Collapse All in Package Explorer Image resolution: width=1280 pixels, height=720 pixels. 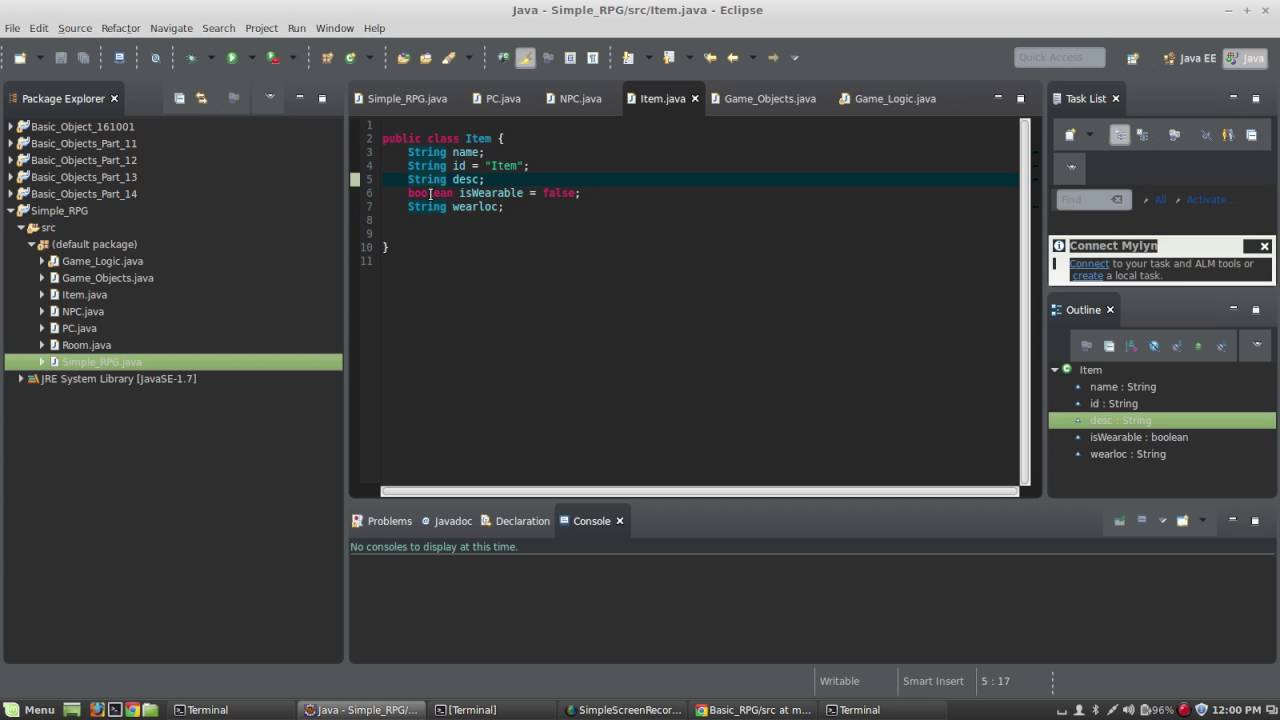pos(179,98)
